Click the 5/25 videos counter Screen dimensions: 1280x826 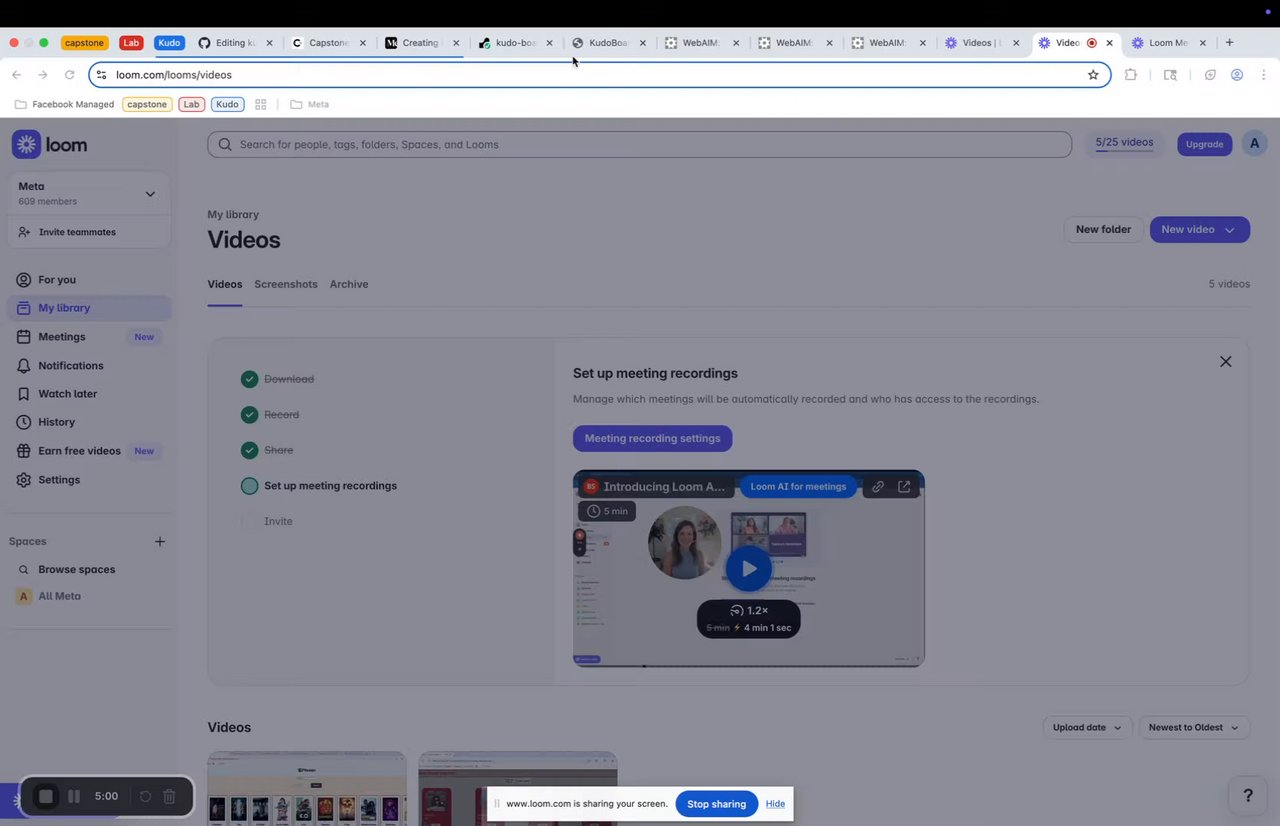[x=1124, y=143]
